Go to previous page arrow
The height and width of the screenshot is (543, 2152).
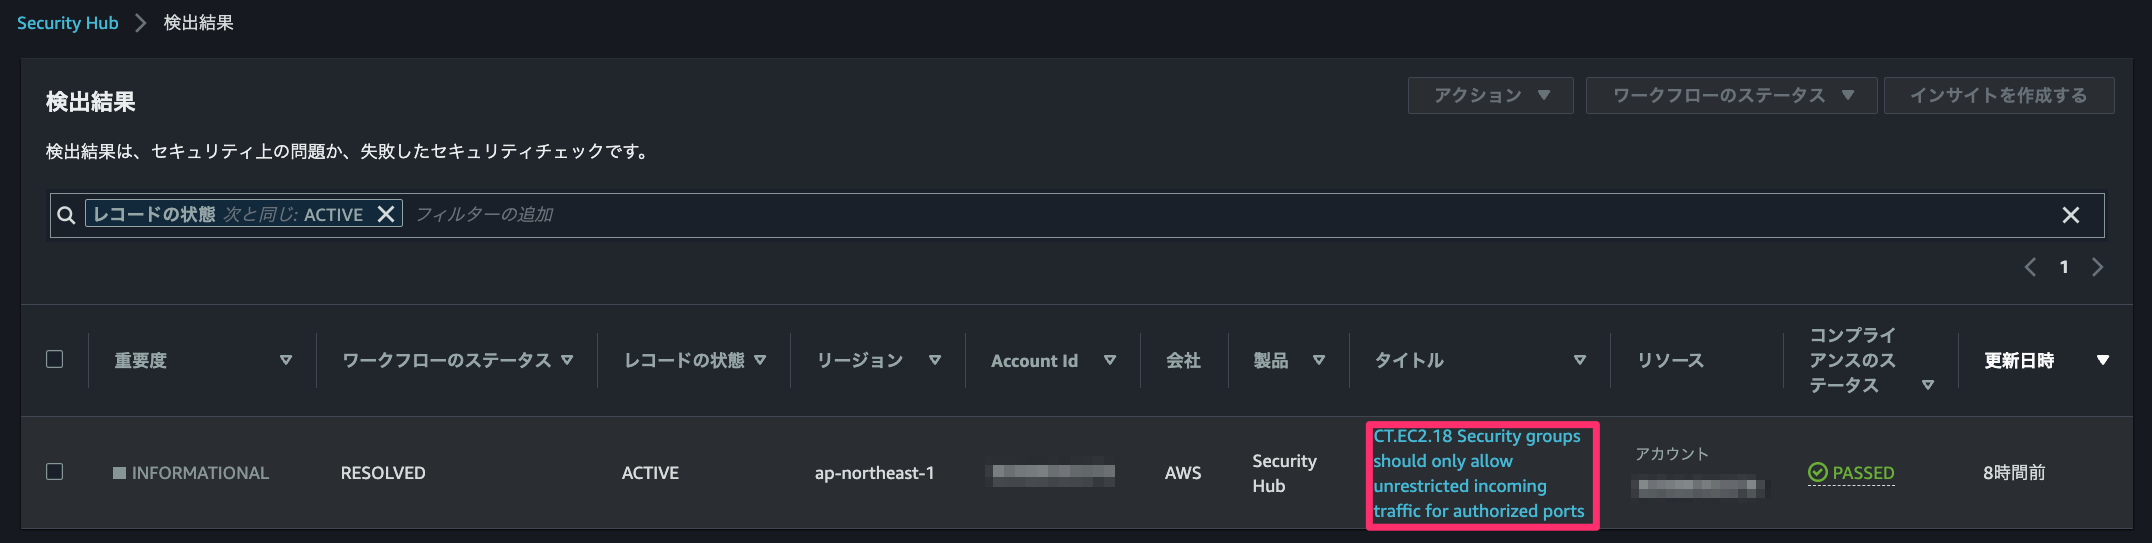(x=2030, y=267)
